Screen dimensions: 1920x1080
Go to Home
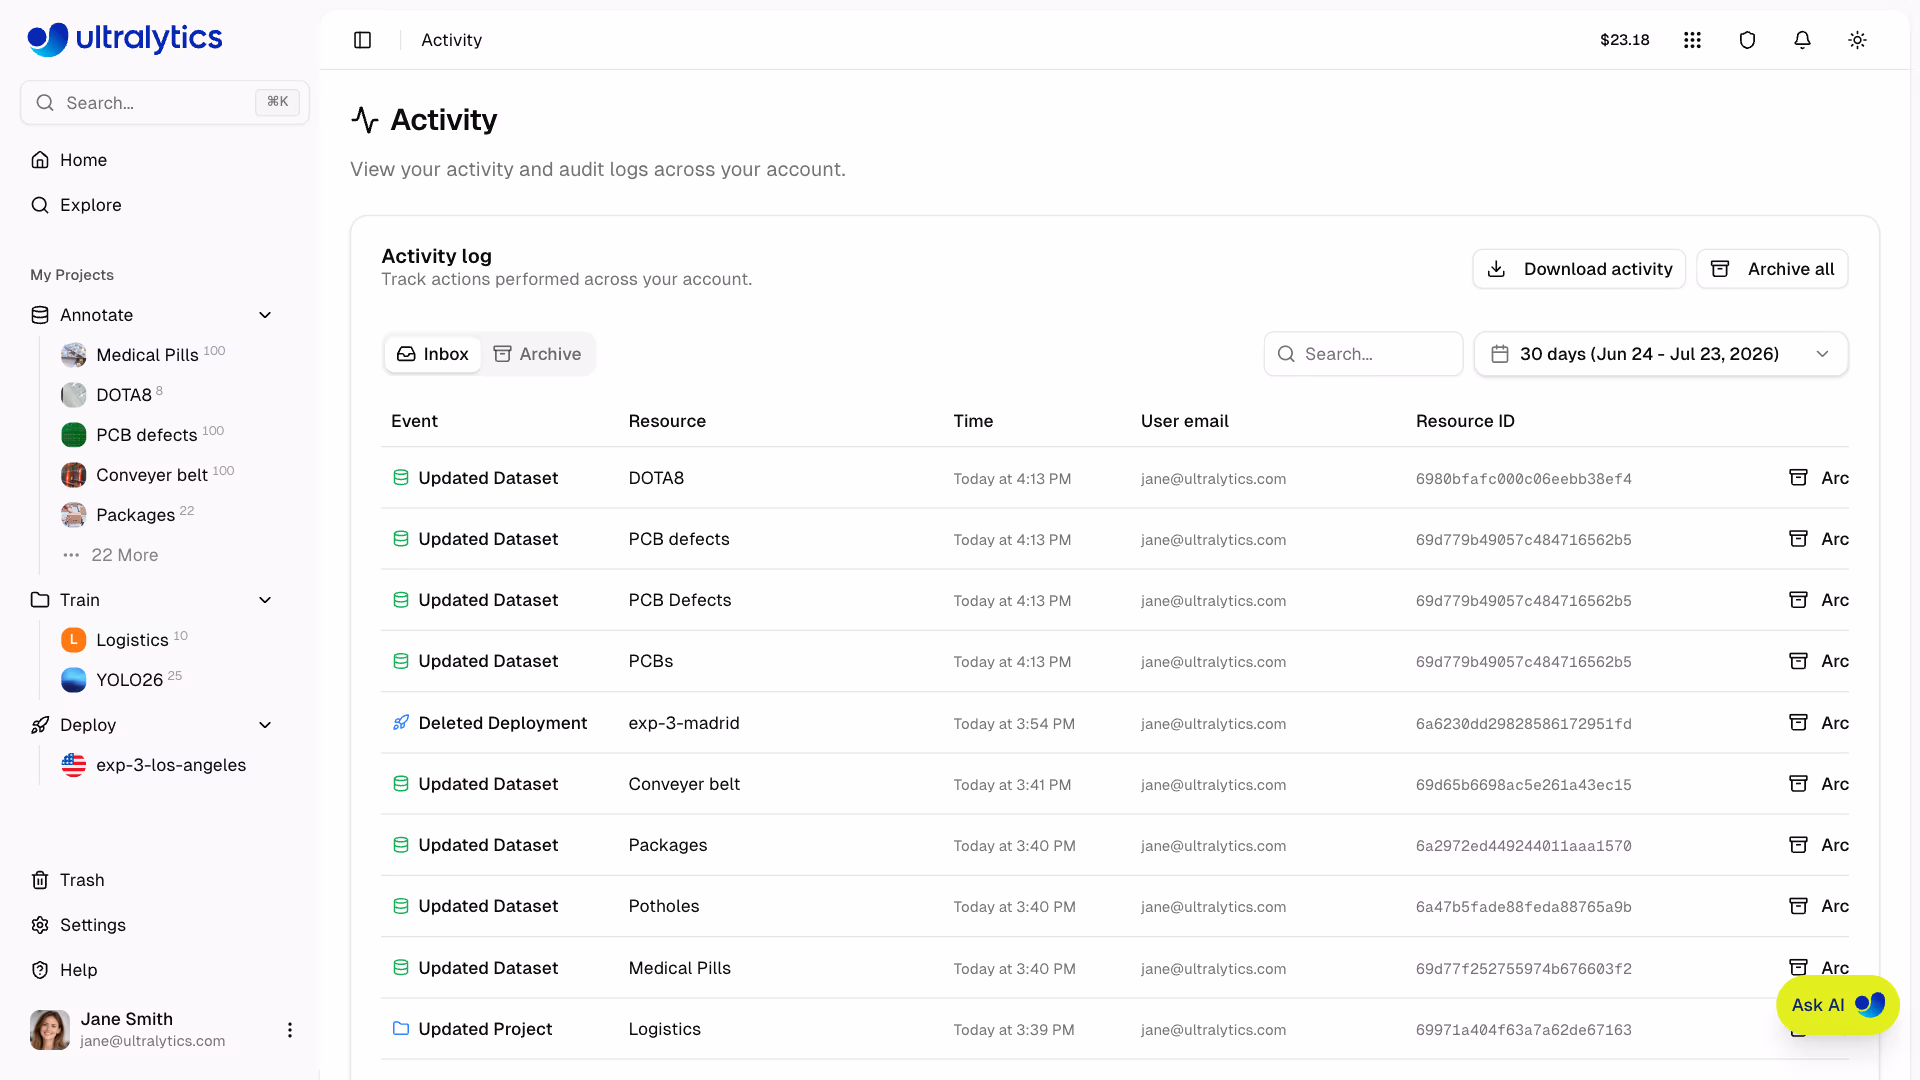point(83,160)
